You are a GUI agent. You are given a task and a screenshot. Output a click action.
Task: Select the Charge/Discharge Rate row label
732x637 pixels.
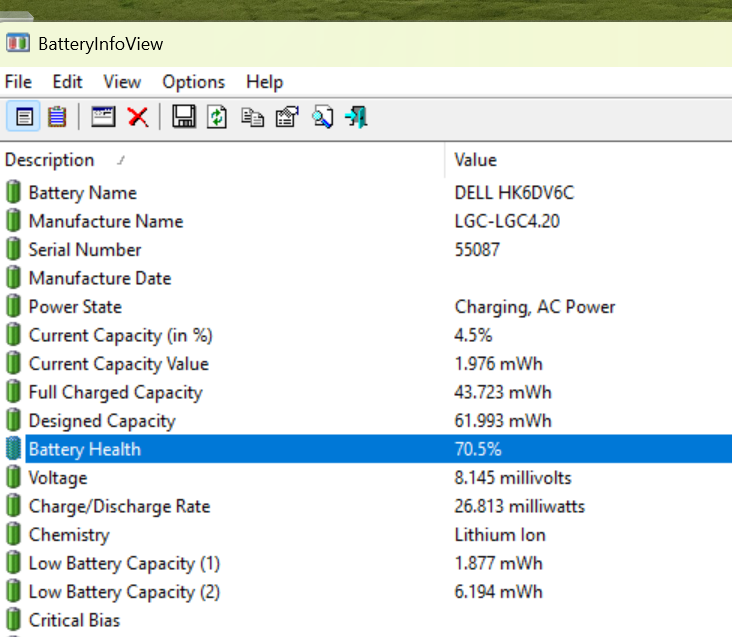coord(120,506)
